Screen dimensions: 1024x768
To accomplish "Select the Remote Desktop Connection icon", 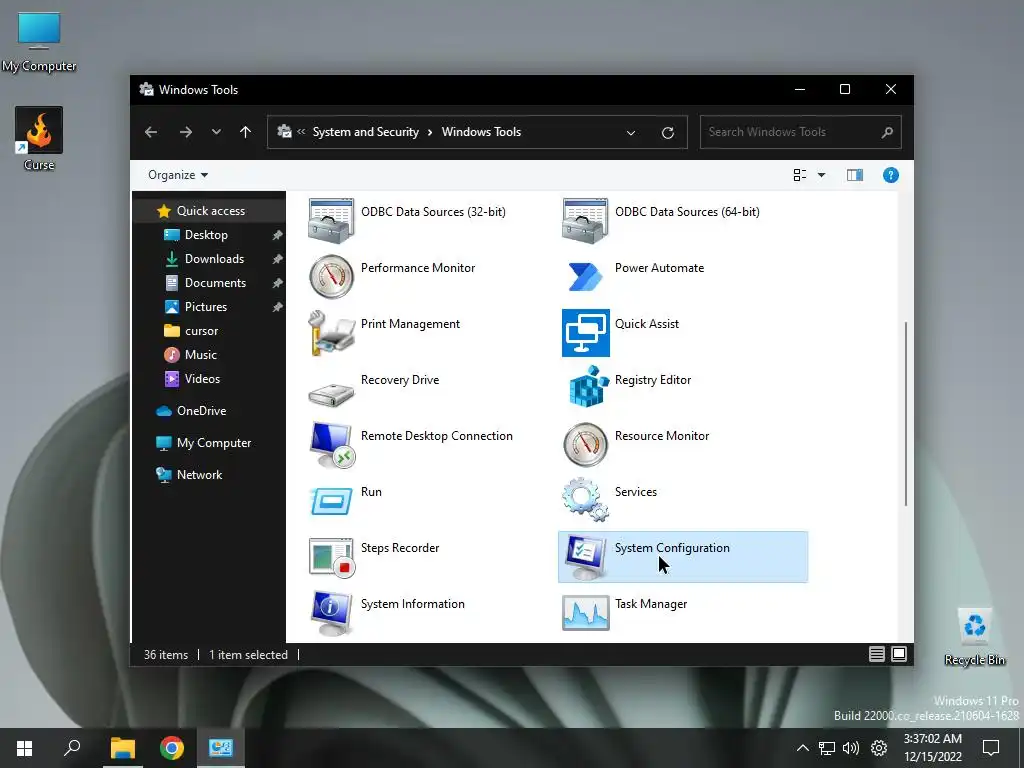I will click(x=332, y=445).
